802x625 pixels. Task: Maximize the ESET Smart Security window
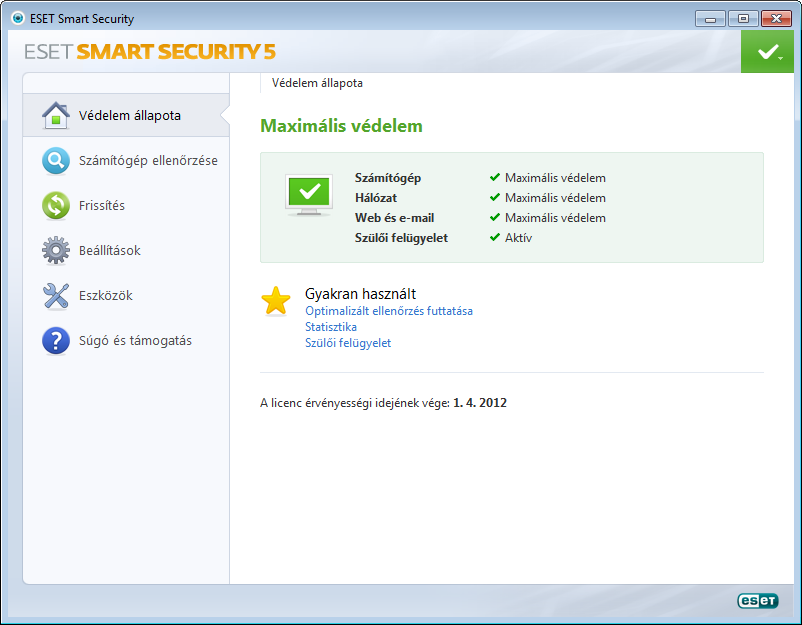coord(743,19)
